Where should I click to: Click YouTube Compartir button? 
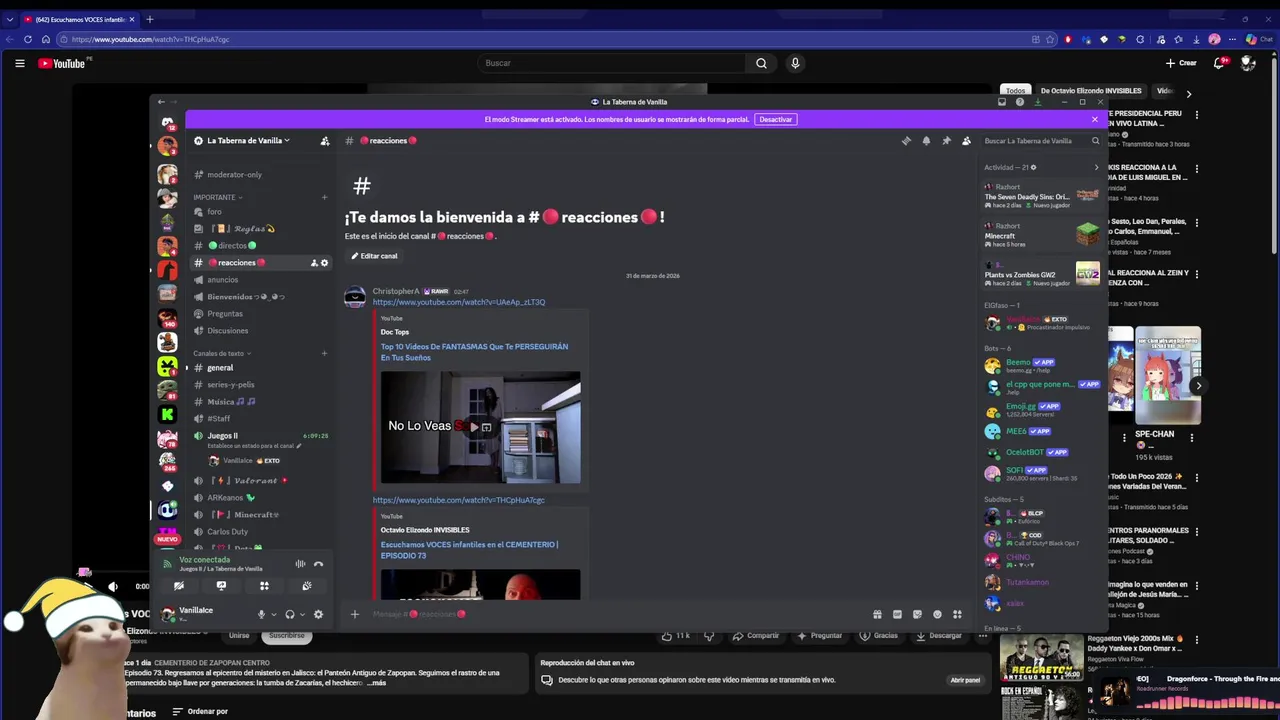[x=755, y=636]
